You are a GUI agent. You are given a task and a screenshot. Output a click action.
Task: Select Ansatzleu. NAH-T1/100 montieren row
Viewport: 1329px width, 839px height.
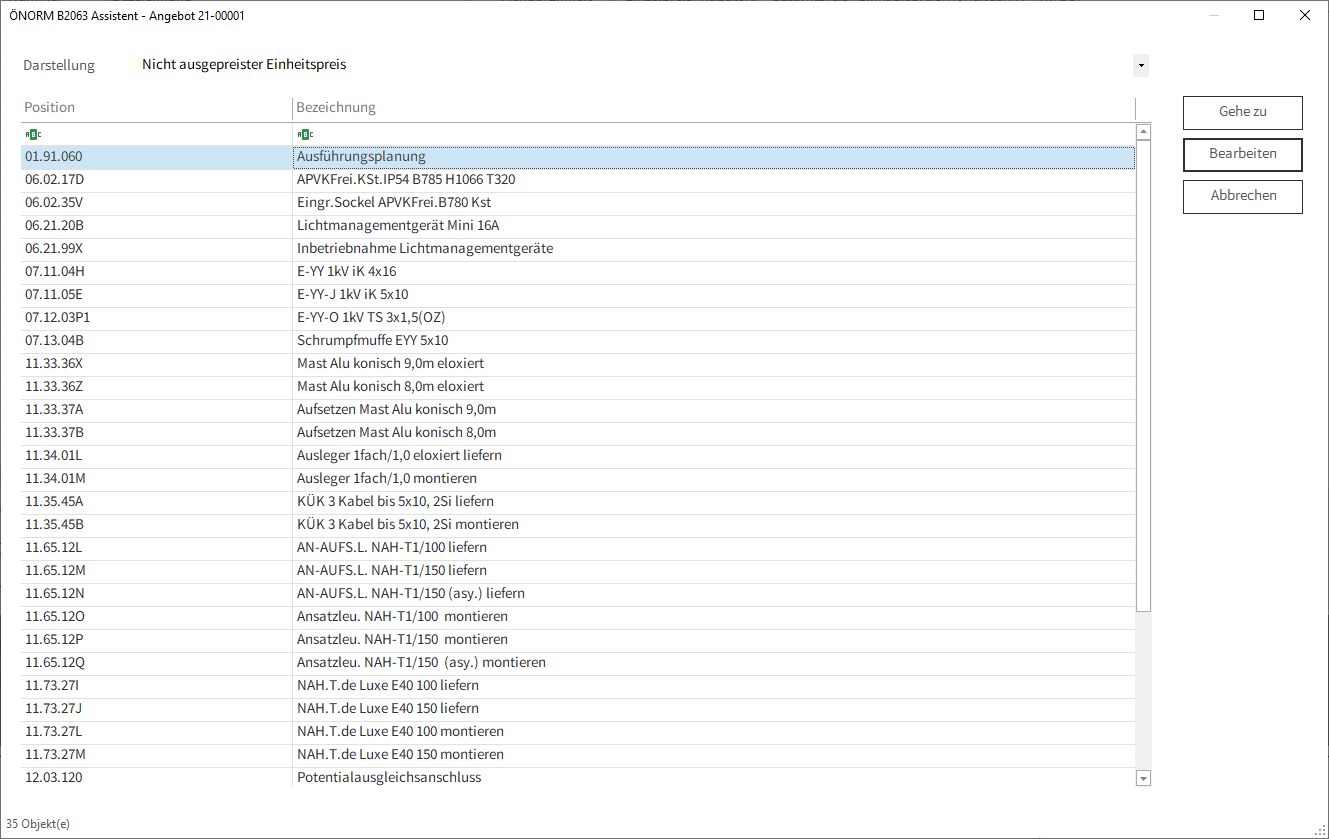coord(578,617)
